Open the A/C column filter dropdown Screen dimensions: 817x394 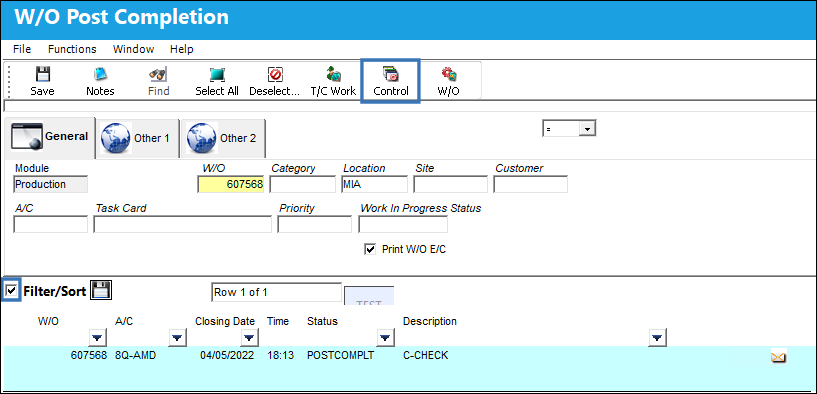pos(177,338)
